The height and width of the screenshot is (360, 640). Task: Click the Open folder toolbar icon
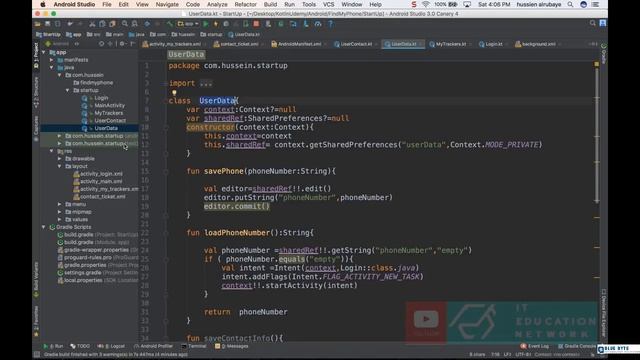[38, 24]
